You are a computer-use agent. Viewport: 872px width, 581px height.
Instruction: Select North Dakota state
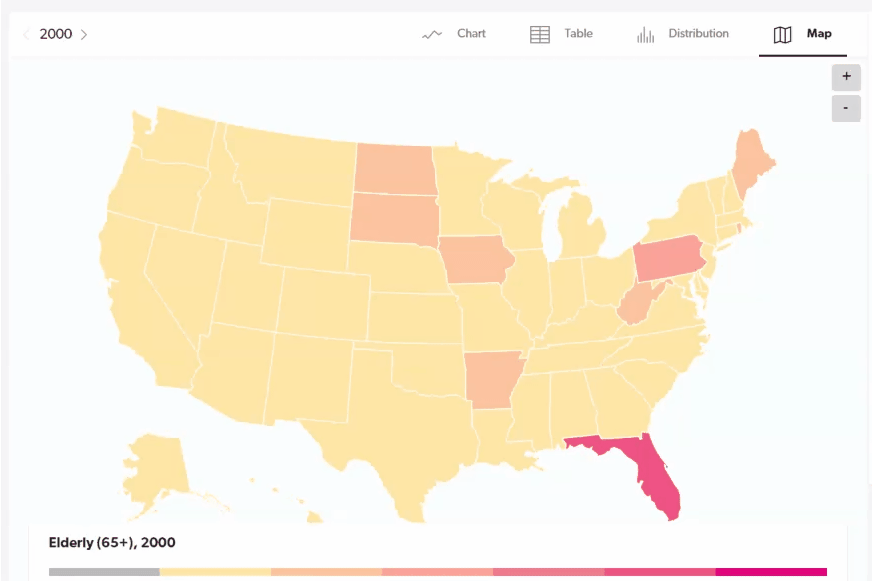(x=394, y=169)
